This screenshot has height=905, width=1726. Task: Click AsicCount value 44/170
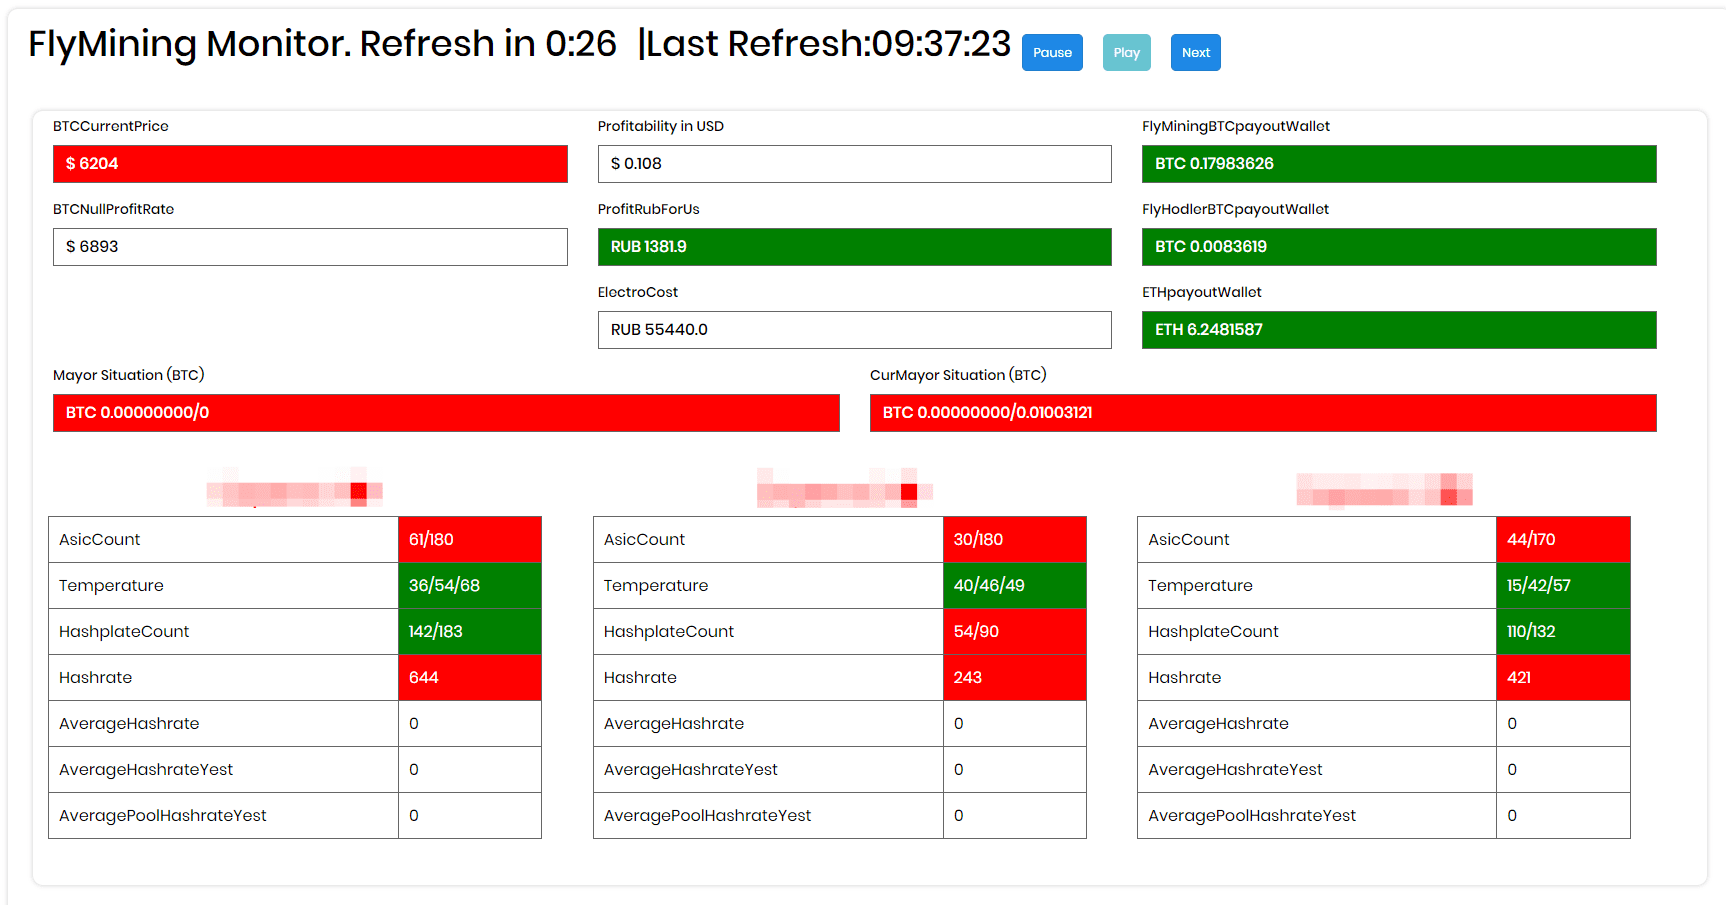point(1563,540)
